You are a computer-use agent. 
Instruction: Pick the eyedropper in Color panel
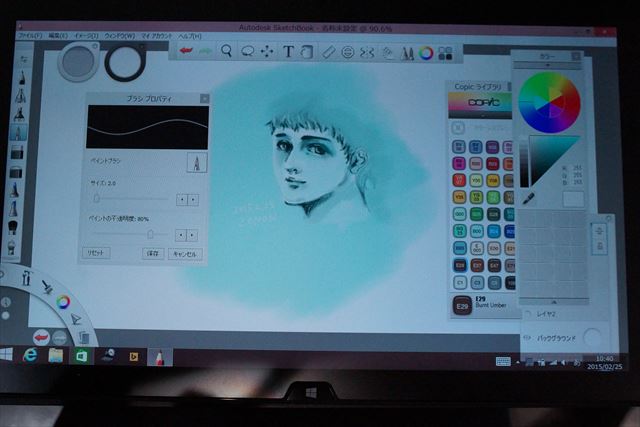(x=529, y=199)
